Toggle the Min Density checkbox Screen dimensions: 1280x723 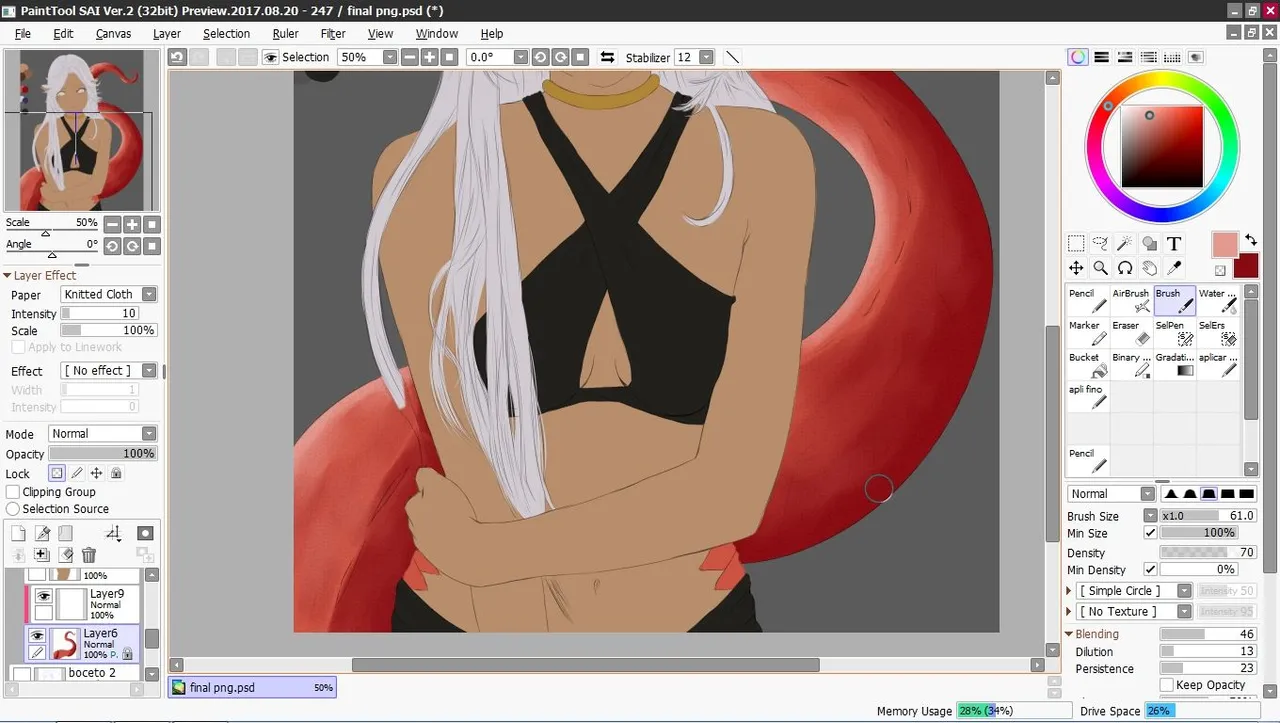tap(1150, 570)
